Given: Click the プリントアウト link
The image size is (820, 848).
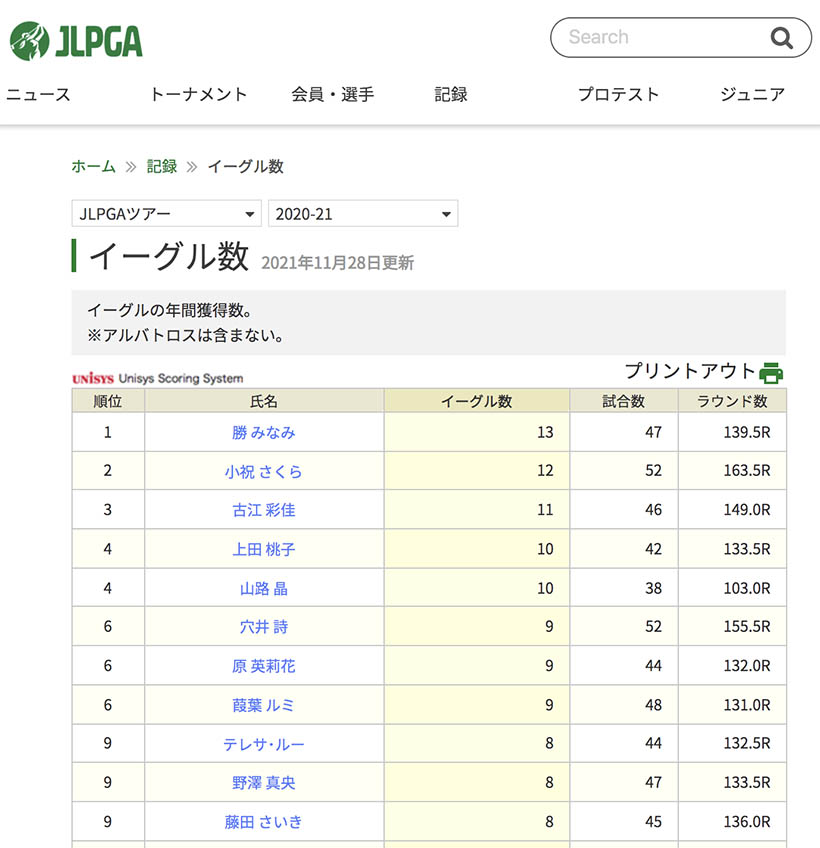Looking at the screenshot, I should (x=690, y=371).
